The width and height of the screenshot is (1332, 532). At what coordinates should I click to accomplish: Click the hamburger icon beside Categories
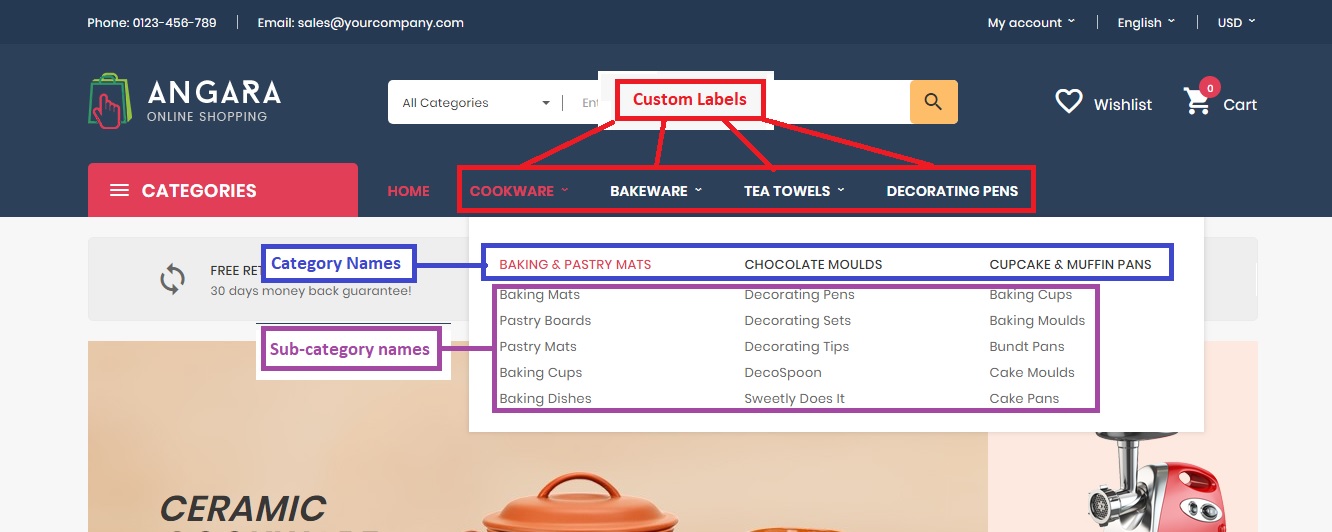[119, 190]
